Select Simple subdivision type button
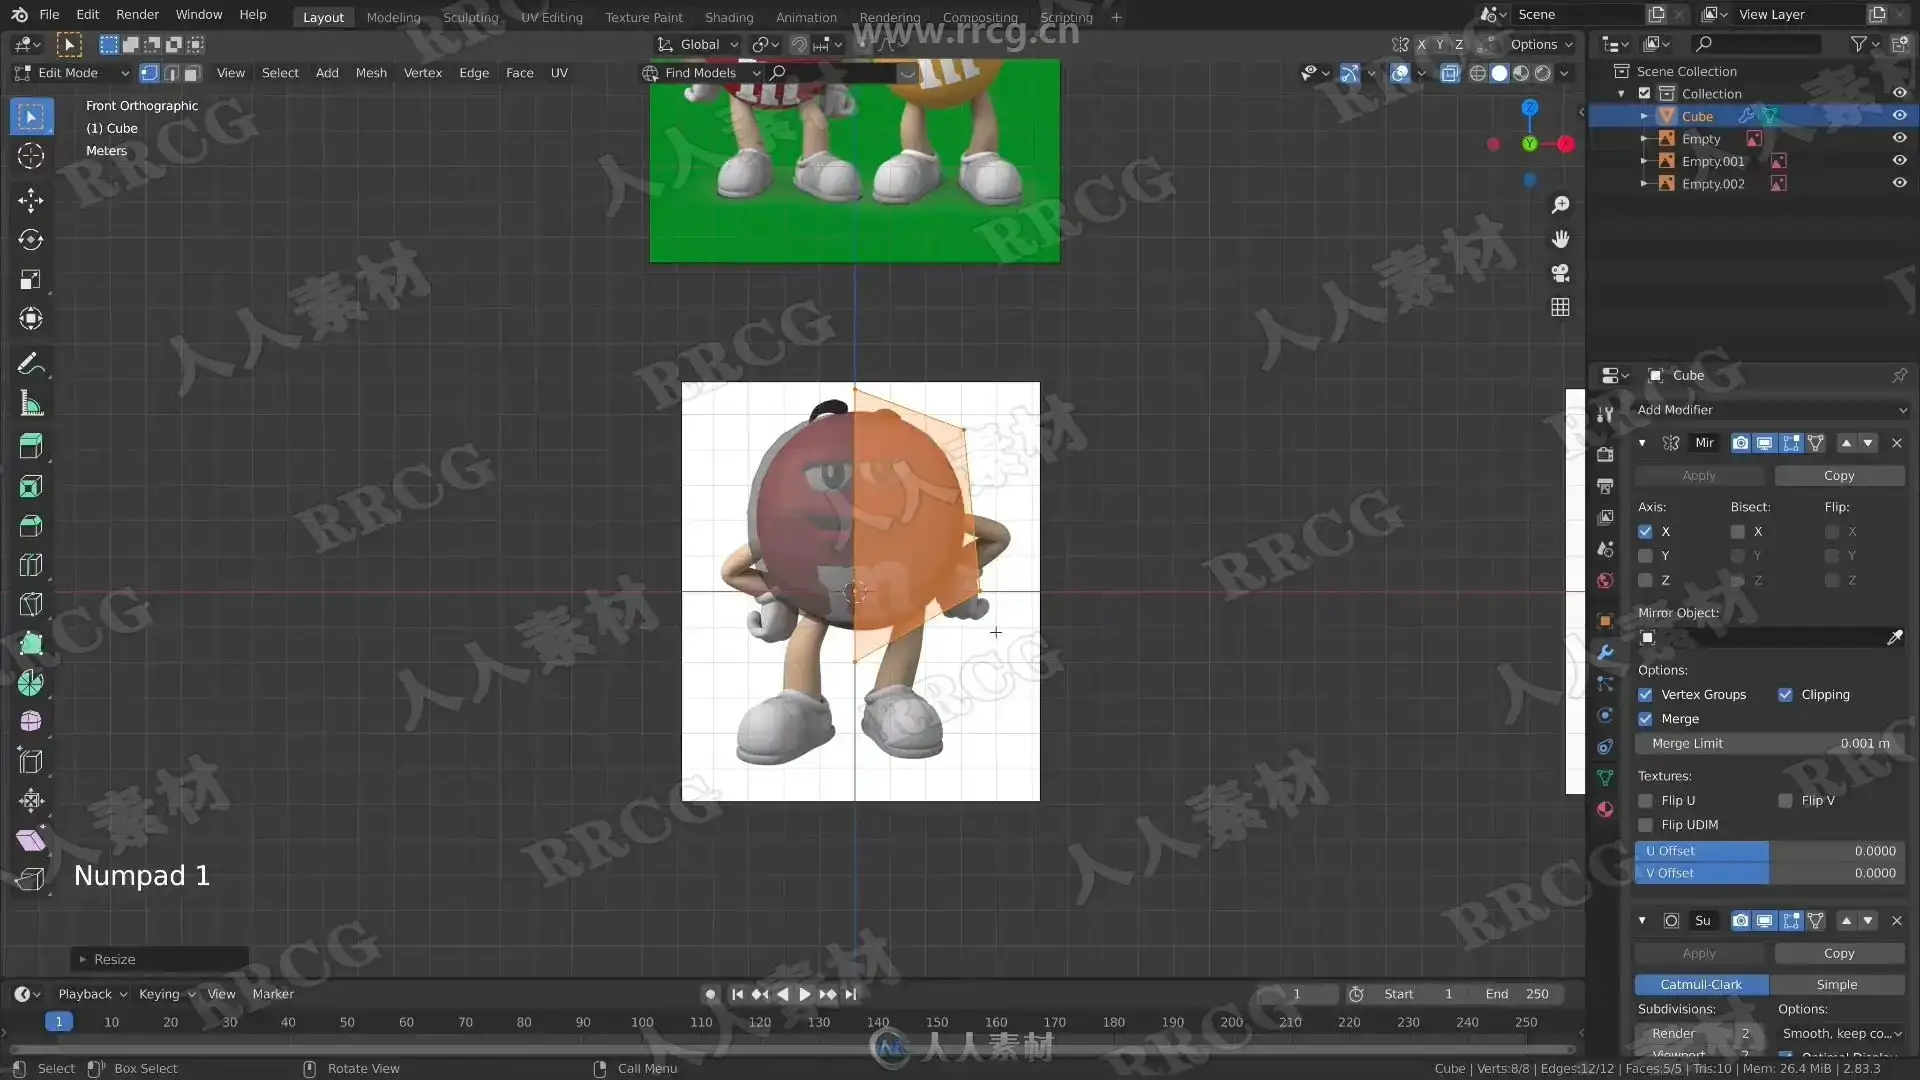1920x1080 pixels. (1836, 985)
